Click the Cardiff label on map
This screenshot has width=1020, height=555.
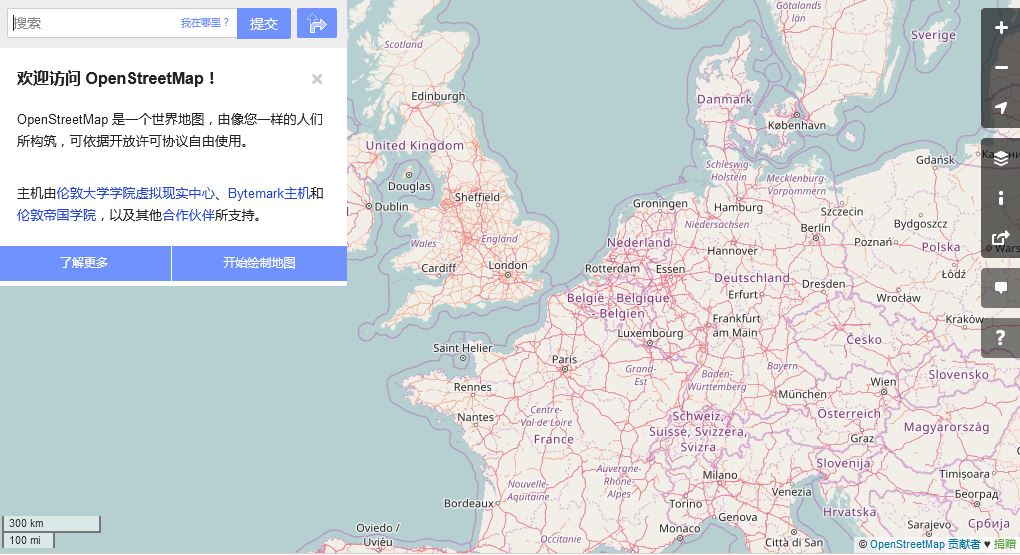(438, 267)
